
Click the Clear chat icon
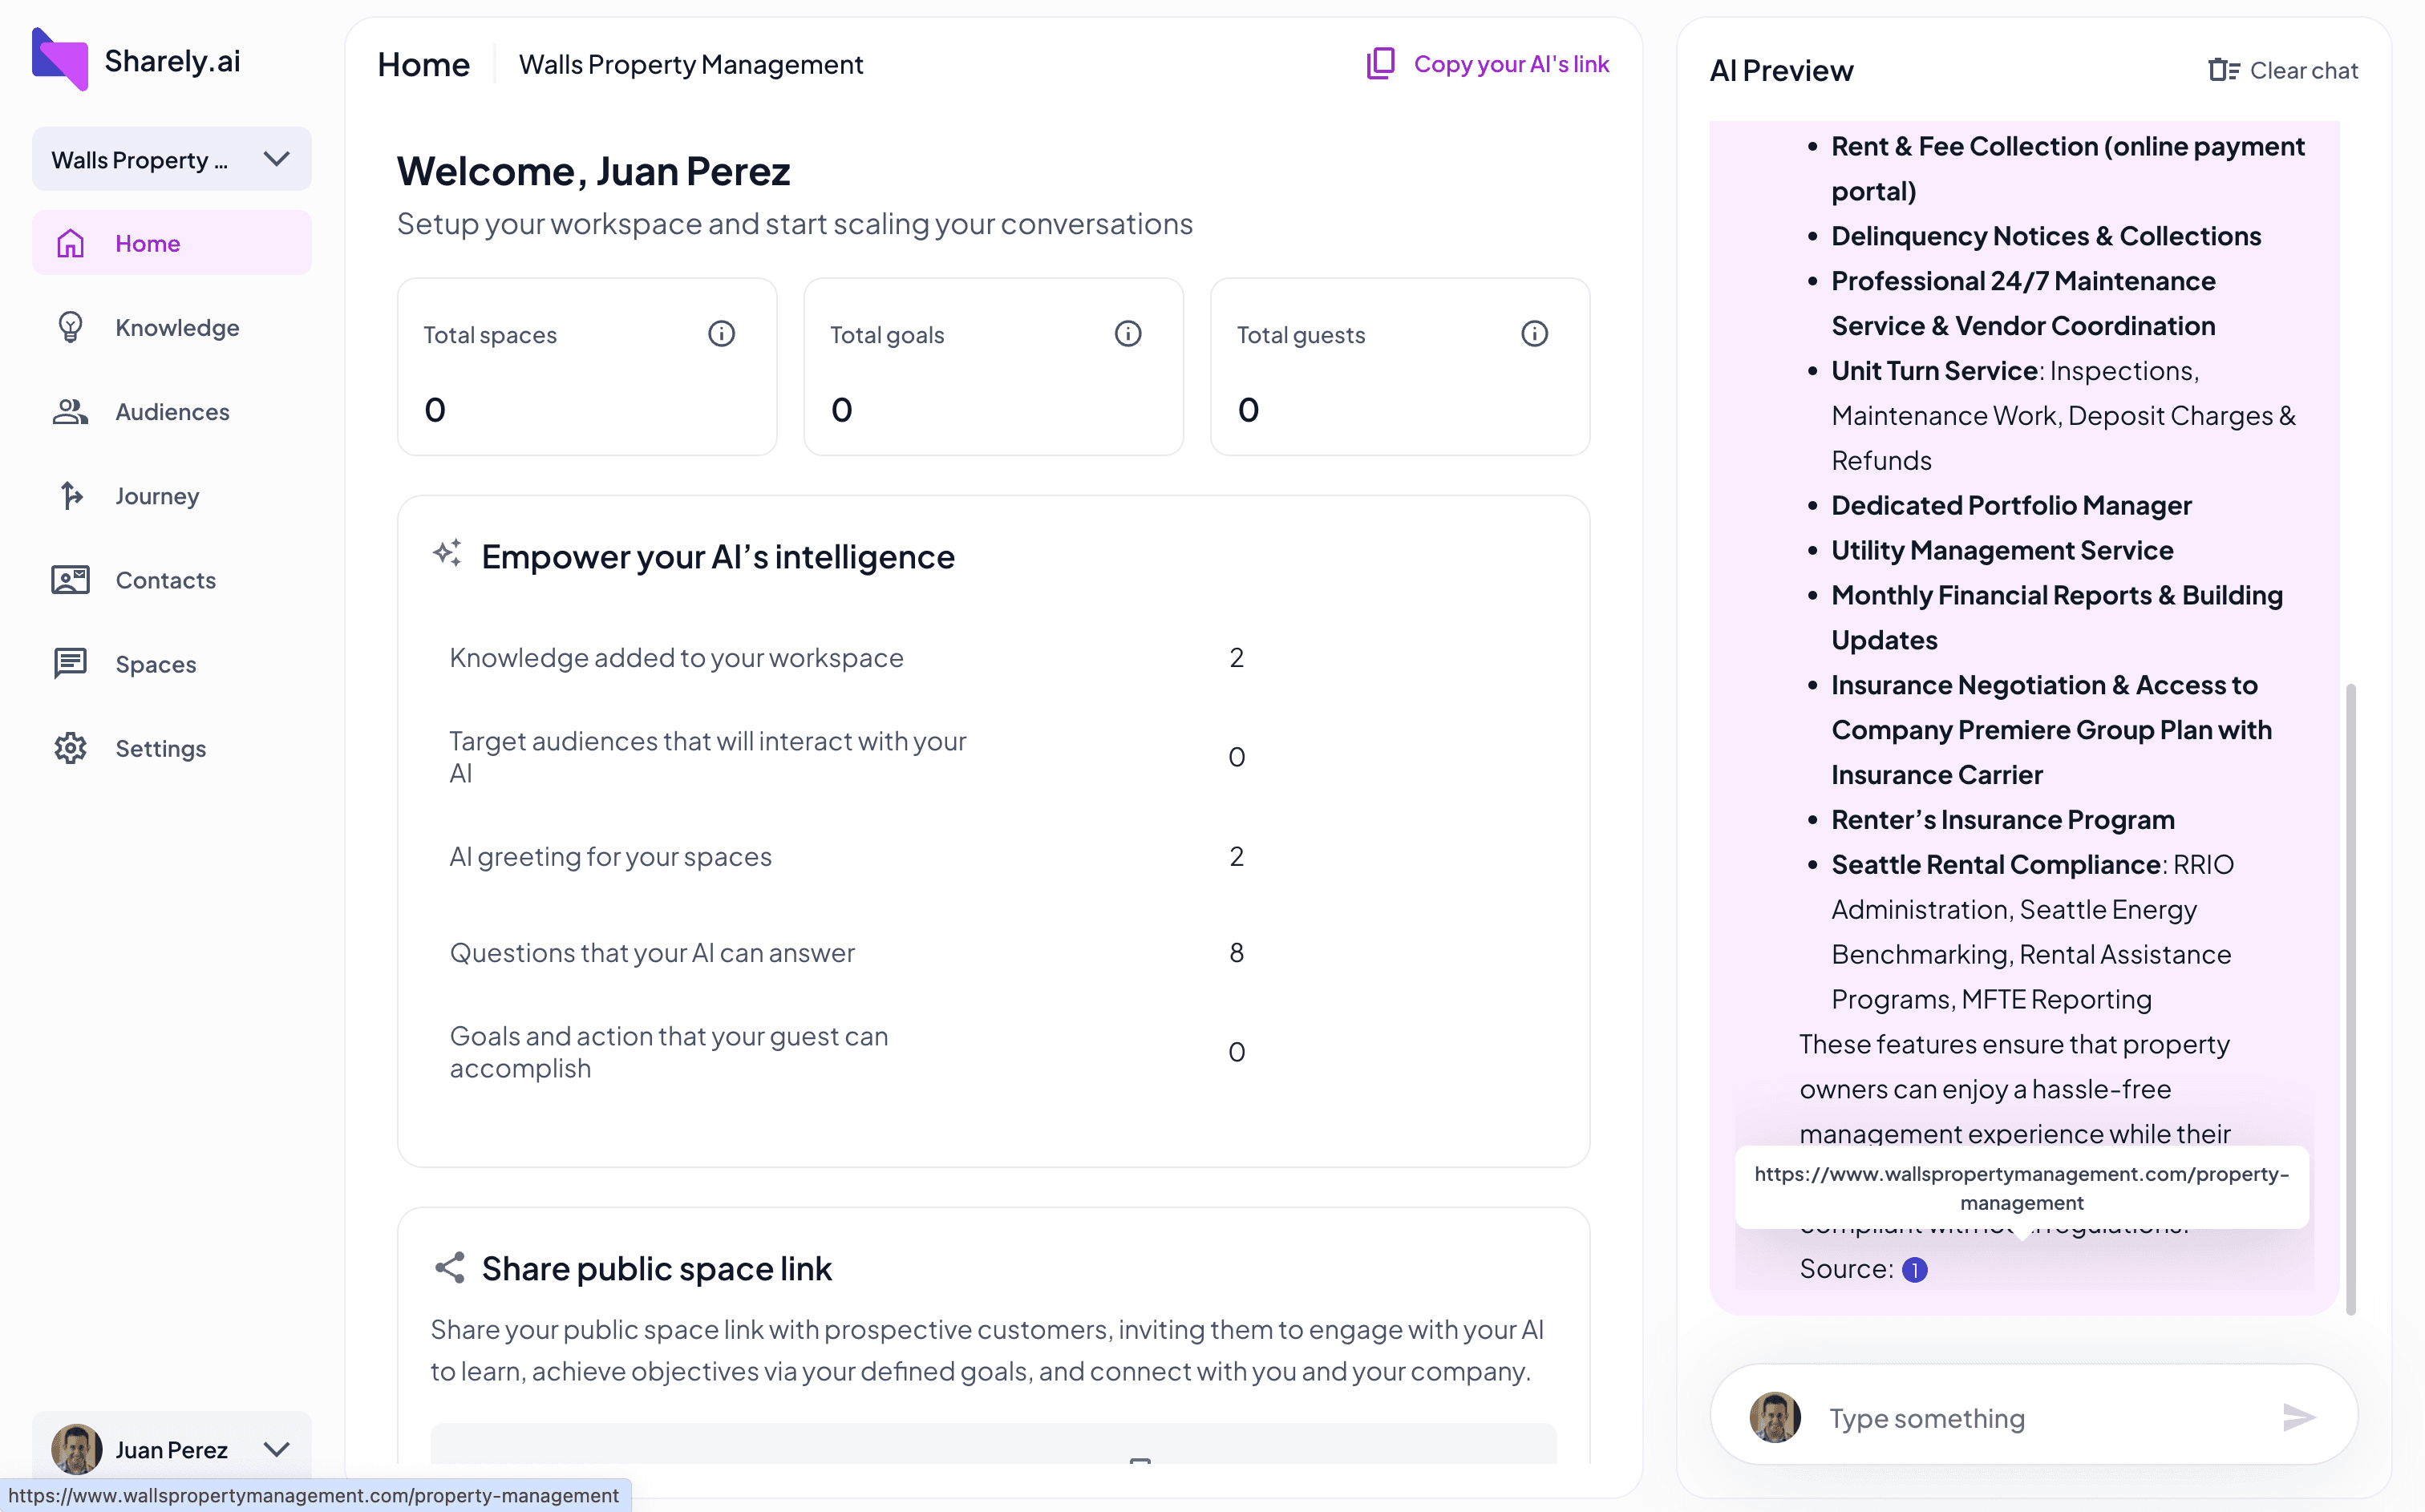tap(2223, 70)
